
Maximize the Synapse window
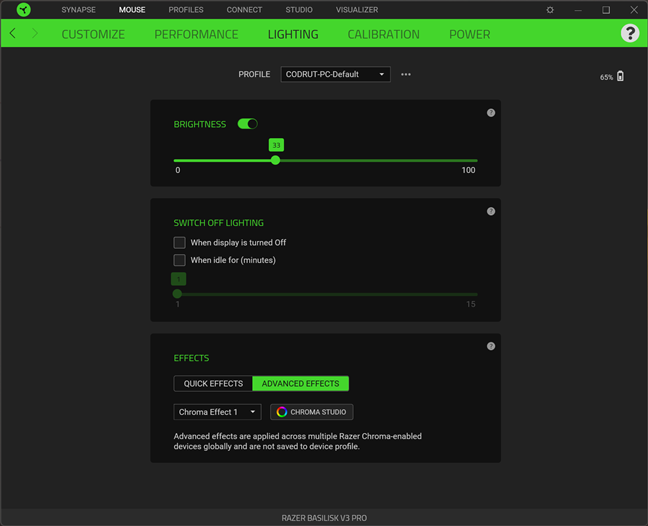606,10
